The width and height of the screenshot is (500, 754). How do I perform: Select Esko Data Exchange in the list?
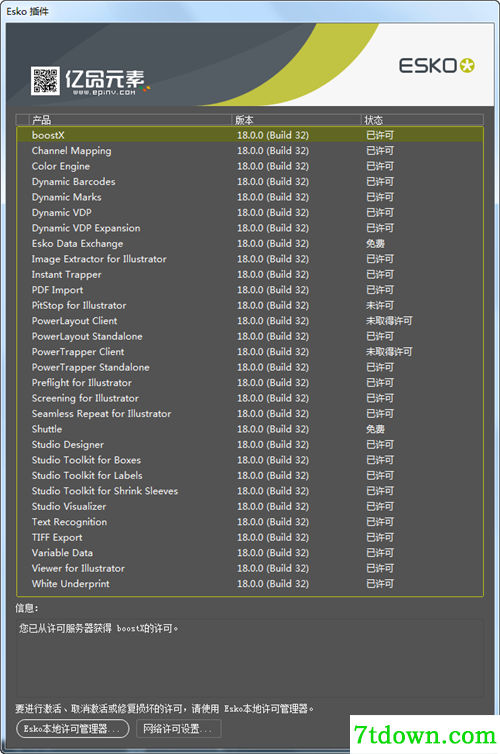(250, 243)
